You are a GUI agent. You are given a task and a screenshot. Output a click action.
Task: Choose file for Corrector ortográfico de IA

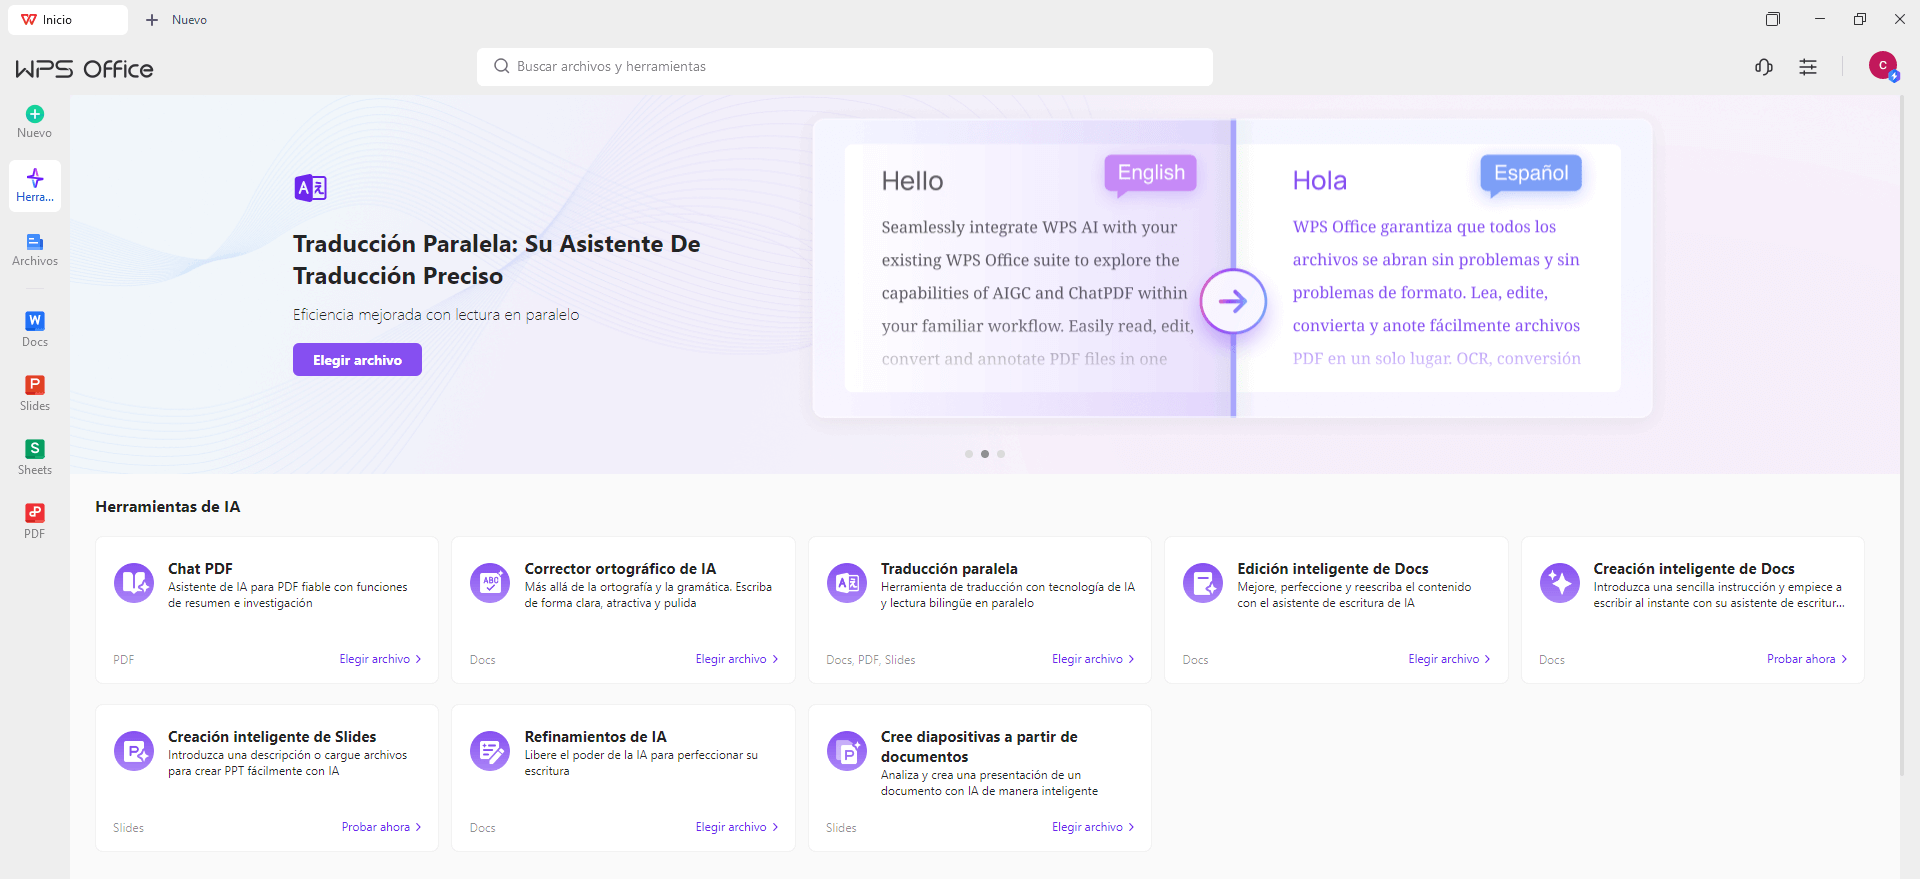737,659
